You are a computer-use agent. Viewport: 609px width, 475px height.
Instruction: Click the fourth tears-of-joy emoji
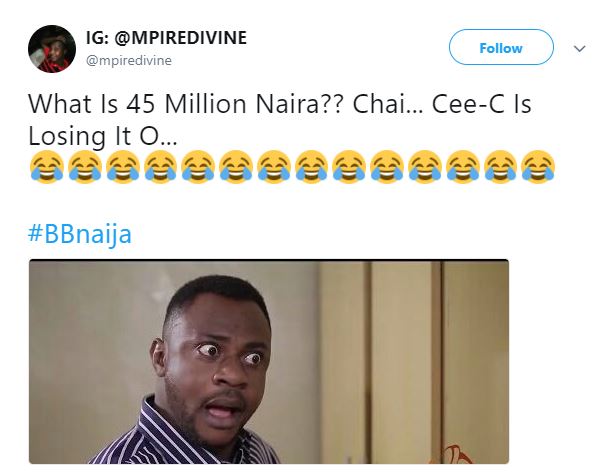(x=160, y=167)
